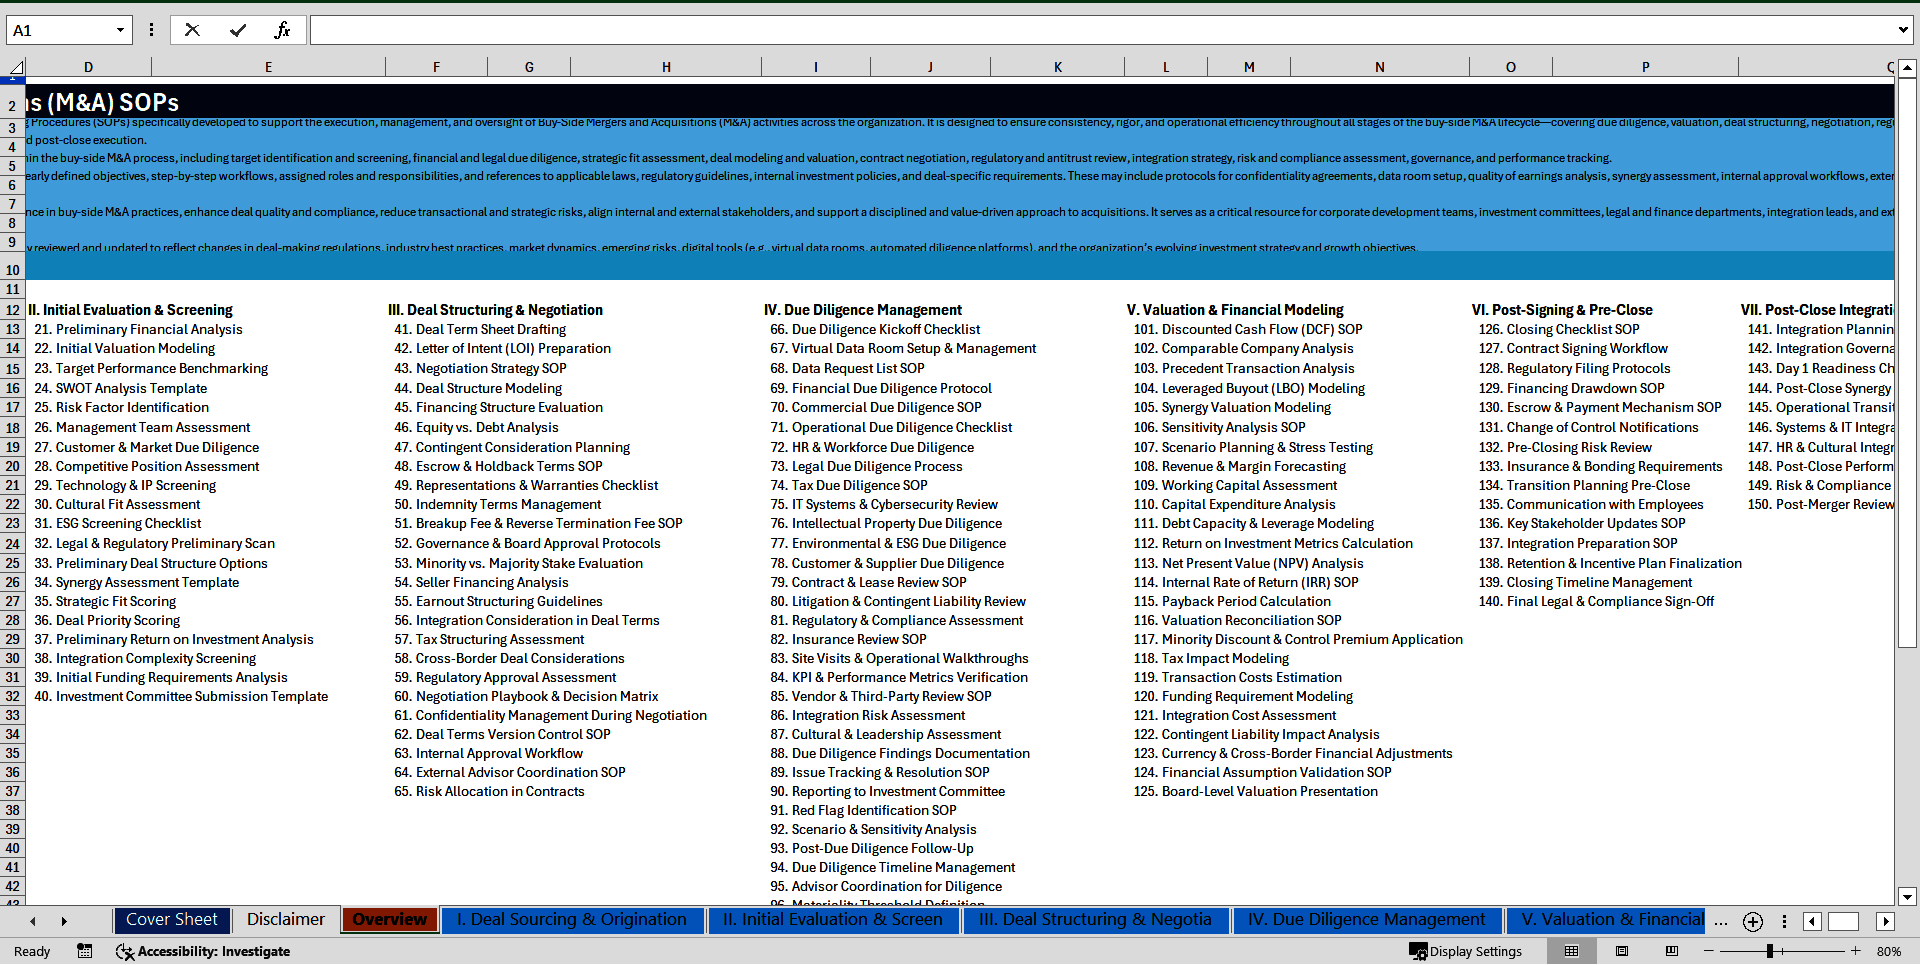Expand the formula bar

click(x=1902, y=30)
